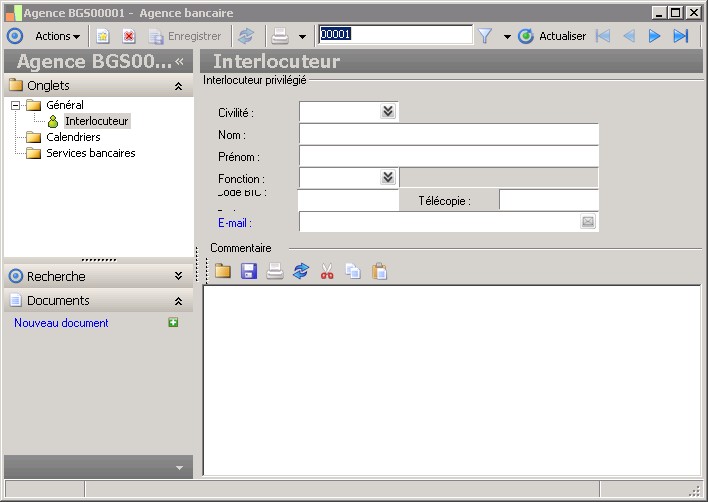Delete the record with the red X icon
Viewport: 708px width, 502px height.
tap(129, 36)
